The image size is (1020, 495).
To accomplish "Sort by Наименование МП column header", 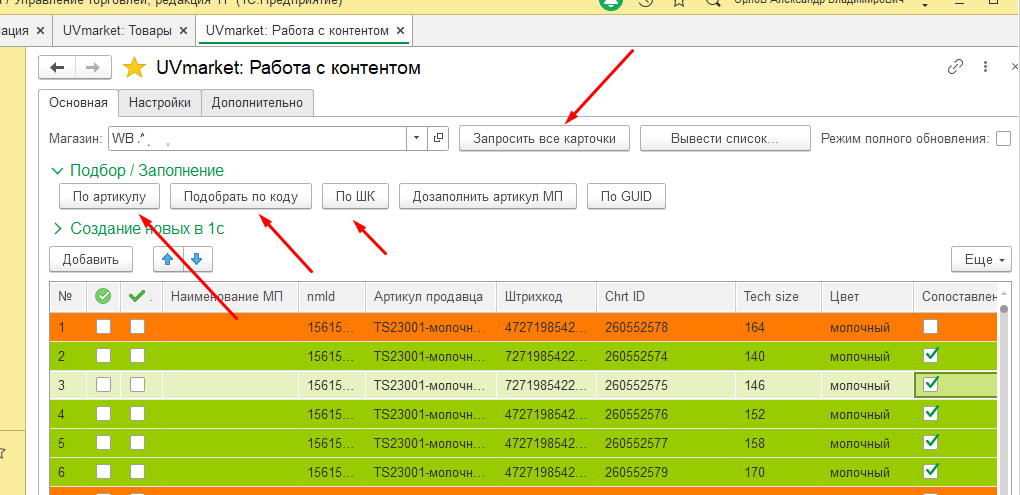I will [x=230, y=297].
